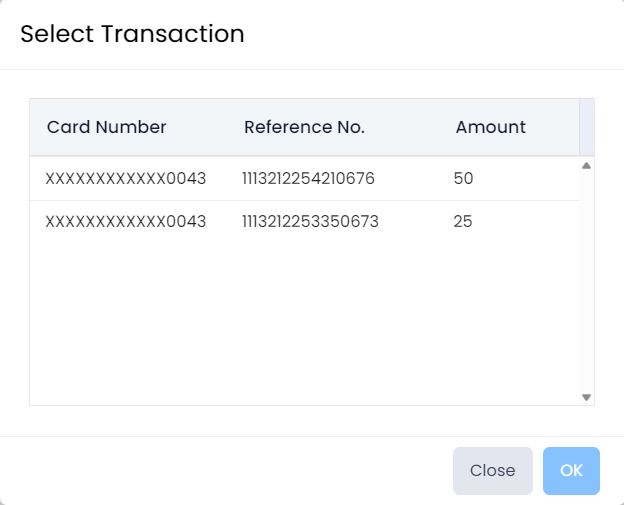Screen dimensions: 624x505
Task: Click the Reference No. column header
Action: pos(304,127)
